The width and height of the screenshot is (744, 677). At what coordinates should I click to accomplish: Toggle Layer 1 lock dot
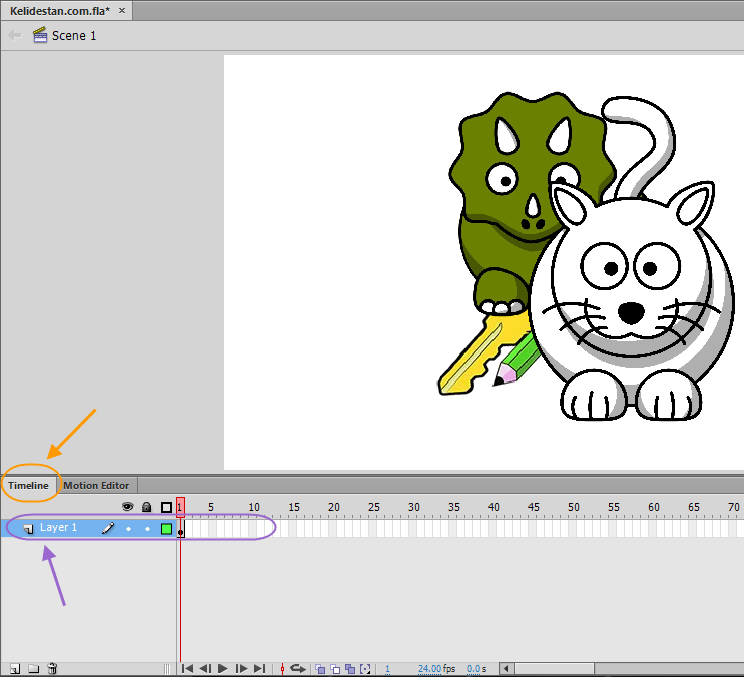[148, 529]
